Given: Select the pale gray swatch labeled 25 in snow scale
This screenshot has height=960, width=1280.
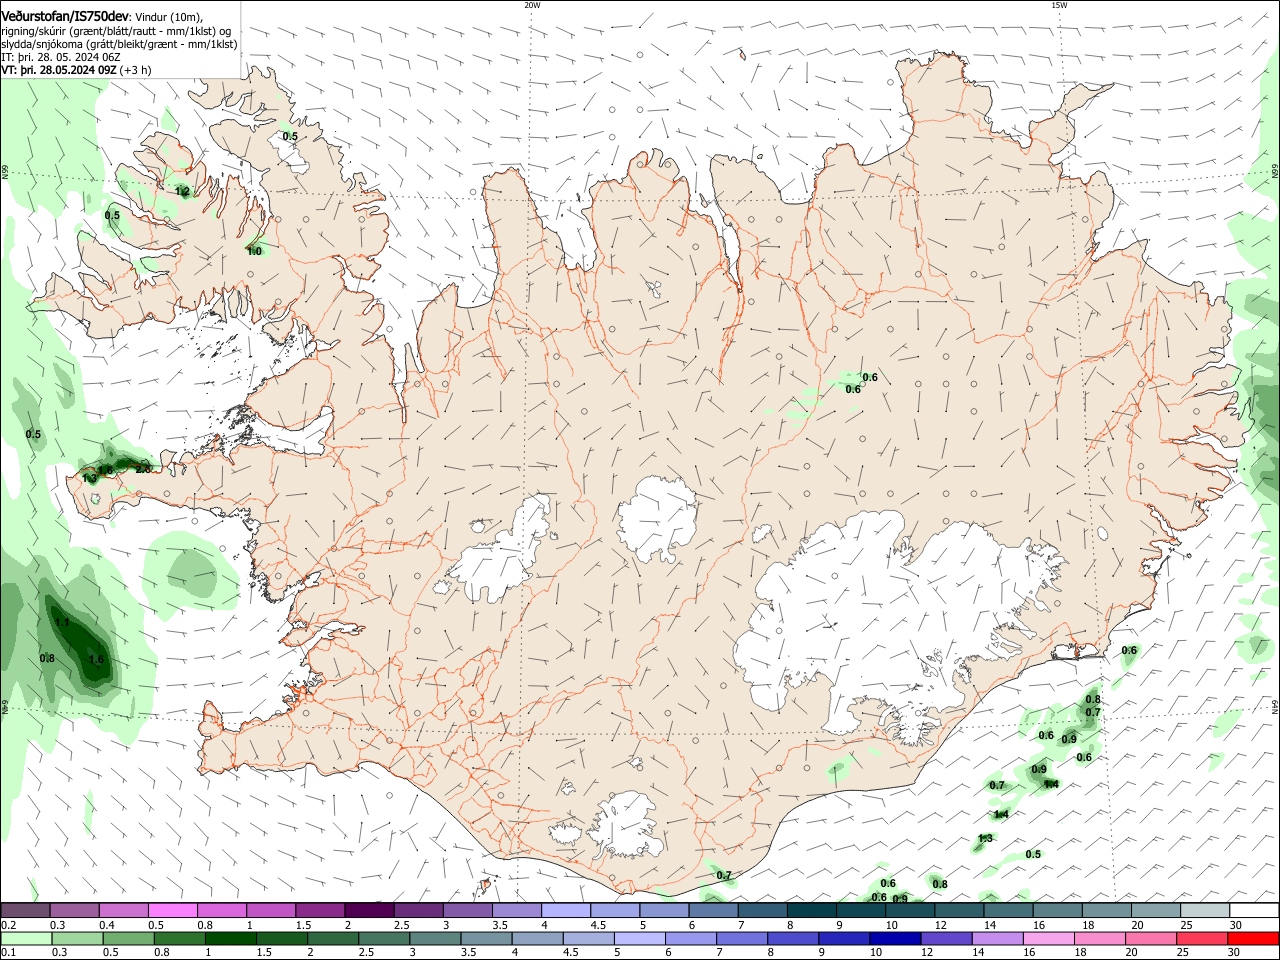Looking at the screenshot, I should (x=1205, y=911).
